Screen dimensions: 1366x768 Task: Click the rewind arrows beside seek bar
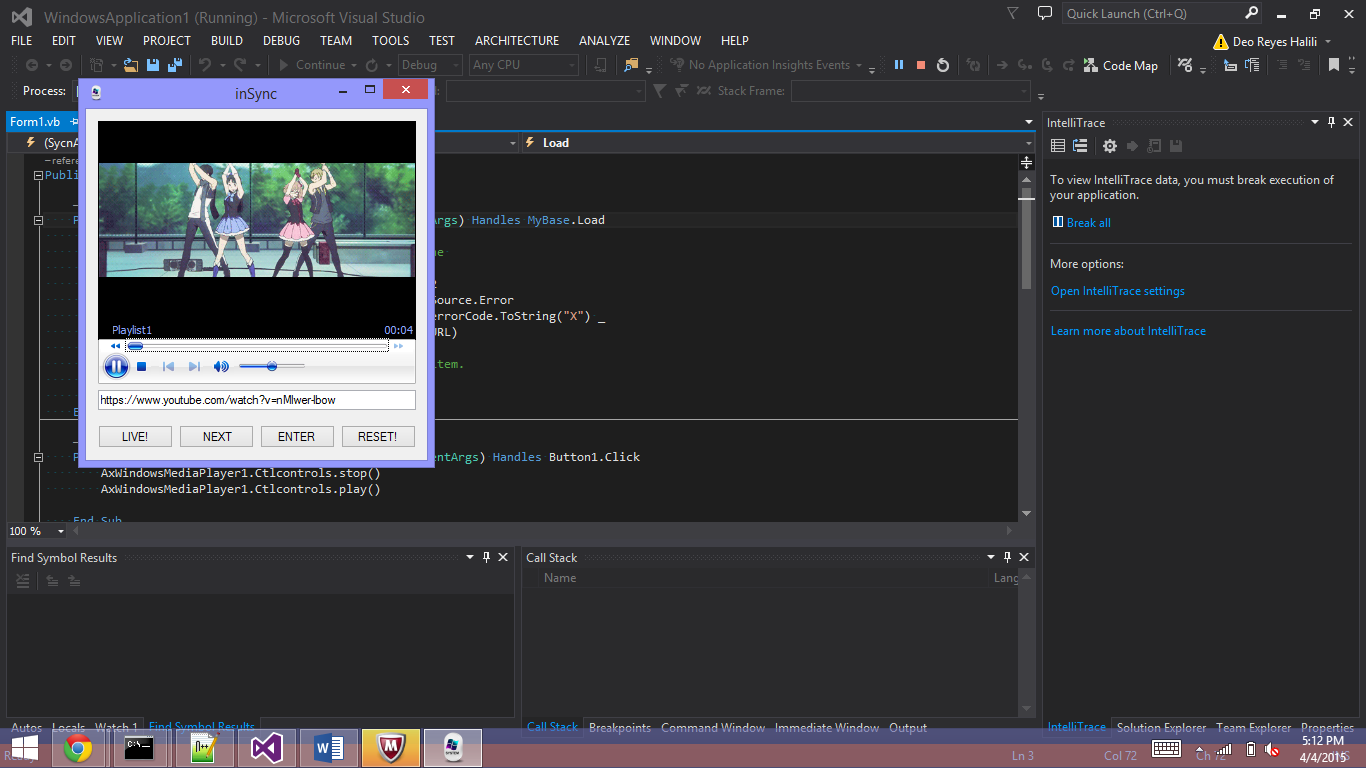[116, 346]
